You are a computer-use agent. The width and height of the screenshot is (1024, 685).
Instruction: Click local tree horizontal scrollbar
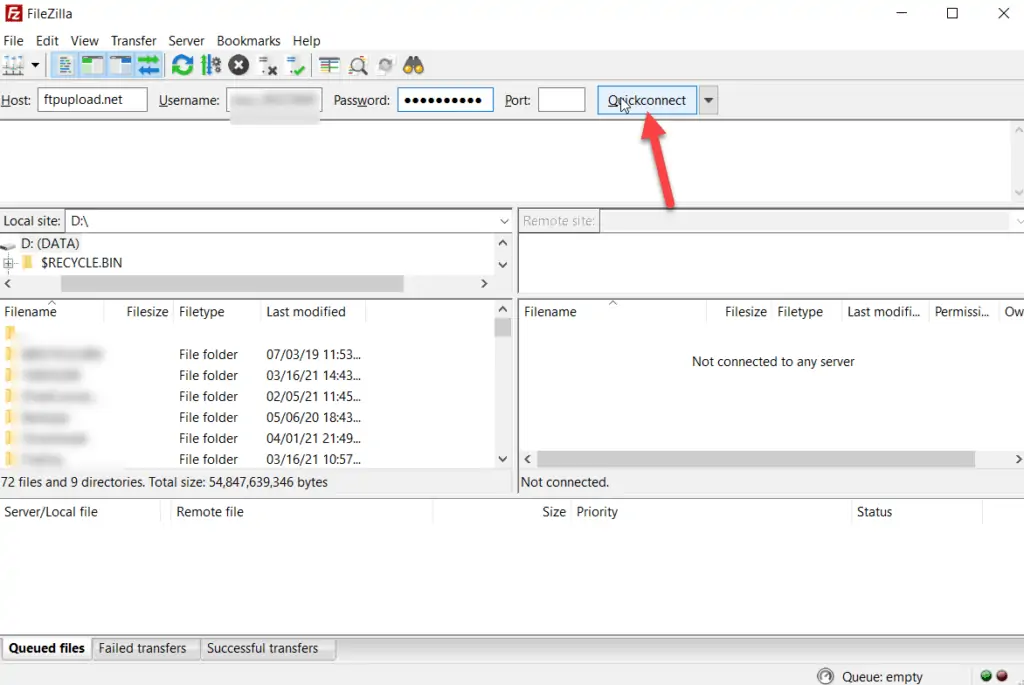point(232,283)
